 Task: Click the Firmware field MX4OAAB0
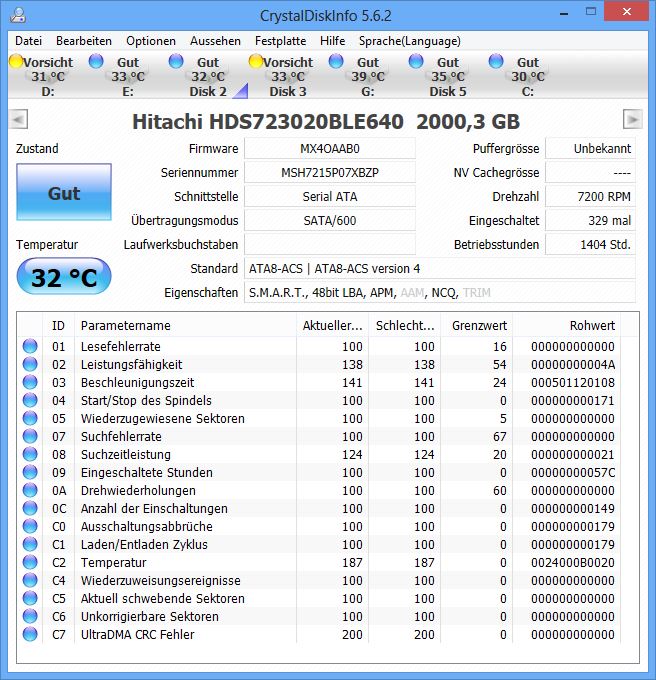330,149
